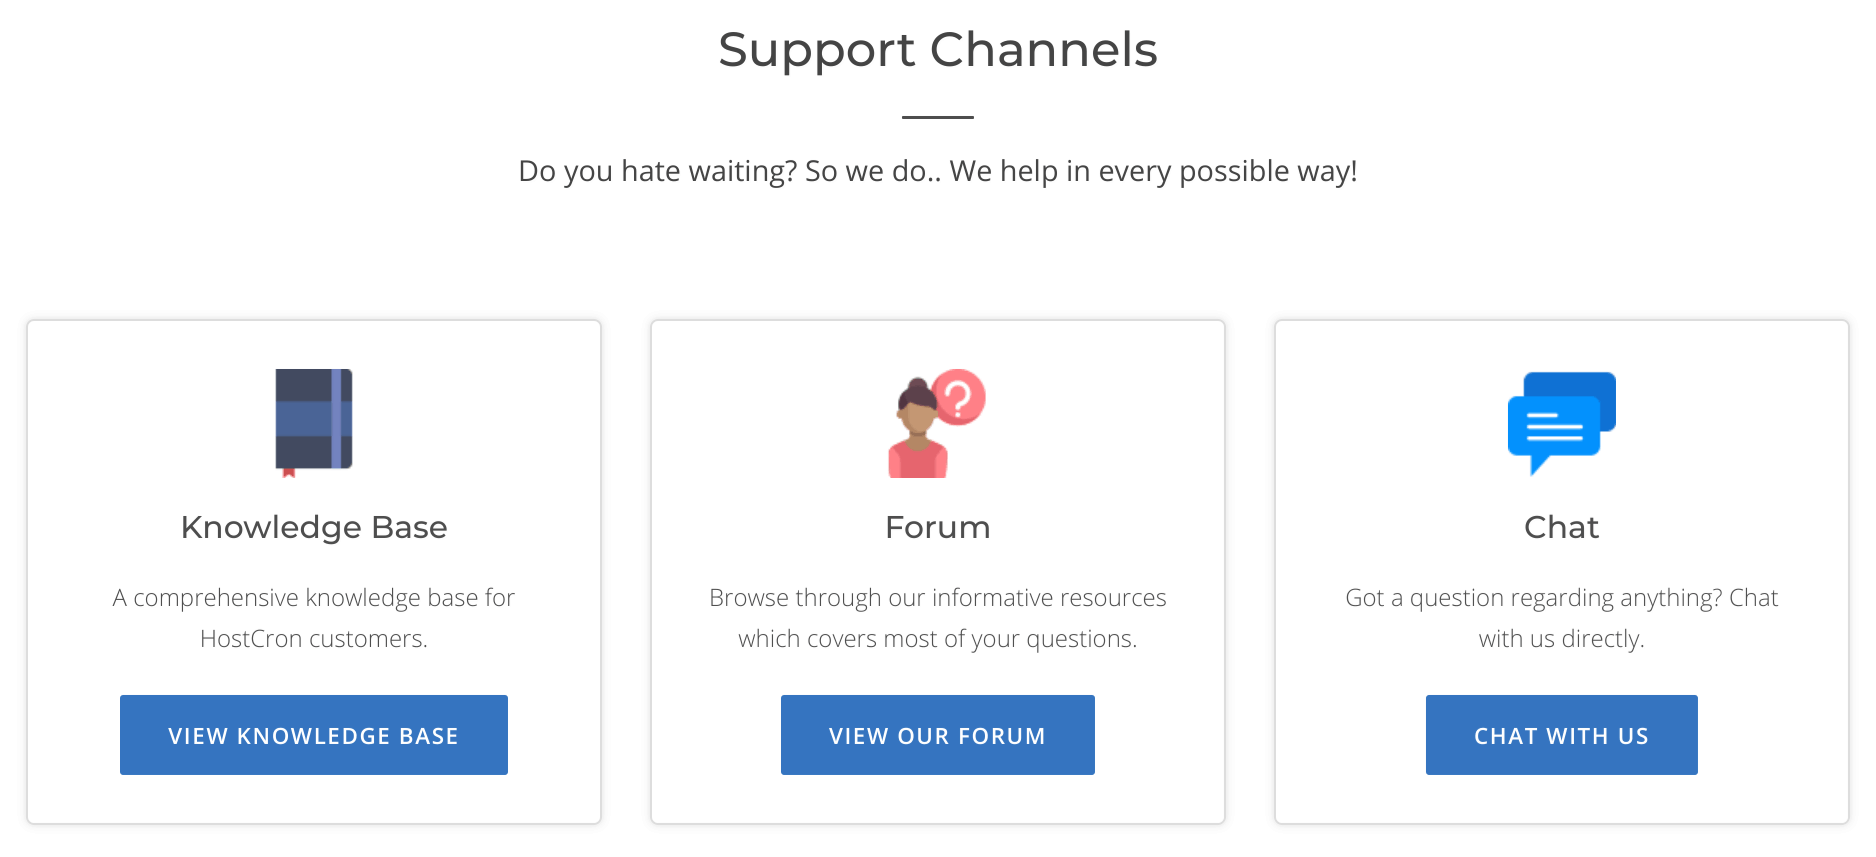Click the blue Chat speech bubbles icon

tap(1562, 423)
